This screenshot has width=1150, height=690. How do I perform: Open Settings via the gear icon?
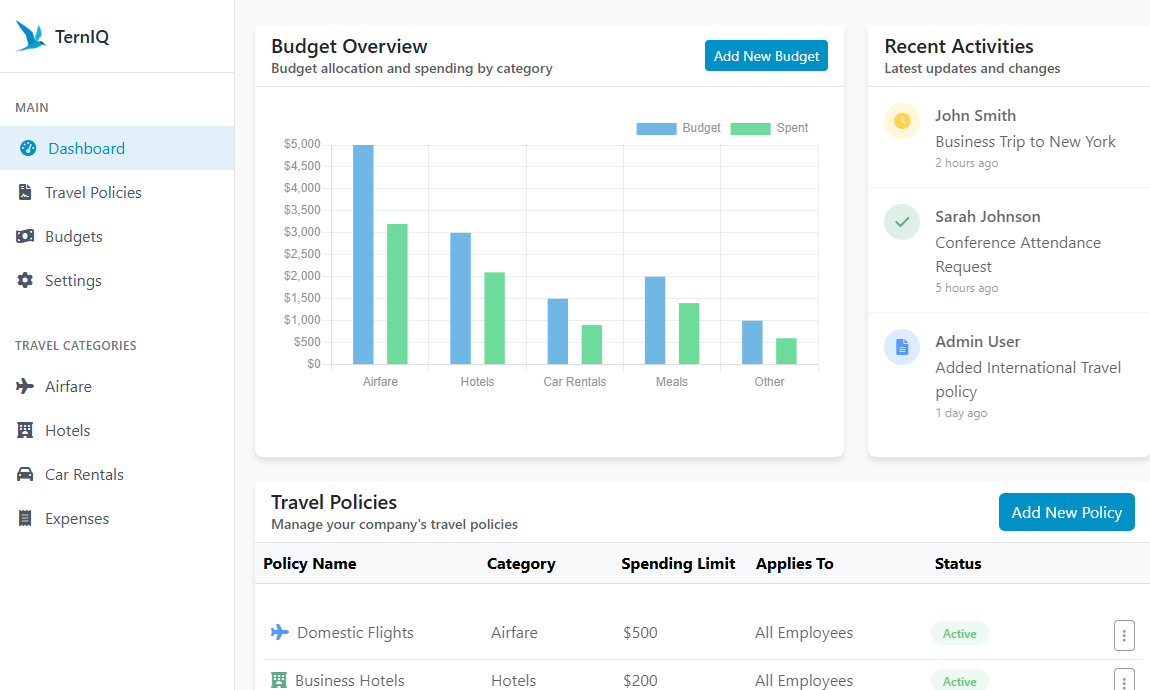[x=25, y=280]
